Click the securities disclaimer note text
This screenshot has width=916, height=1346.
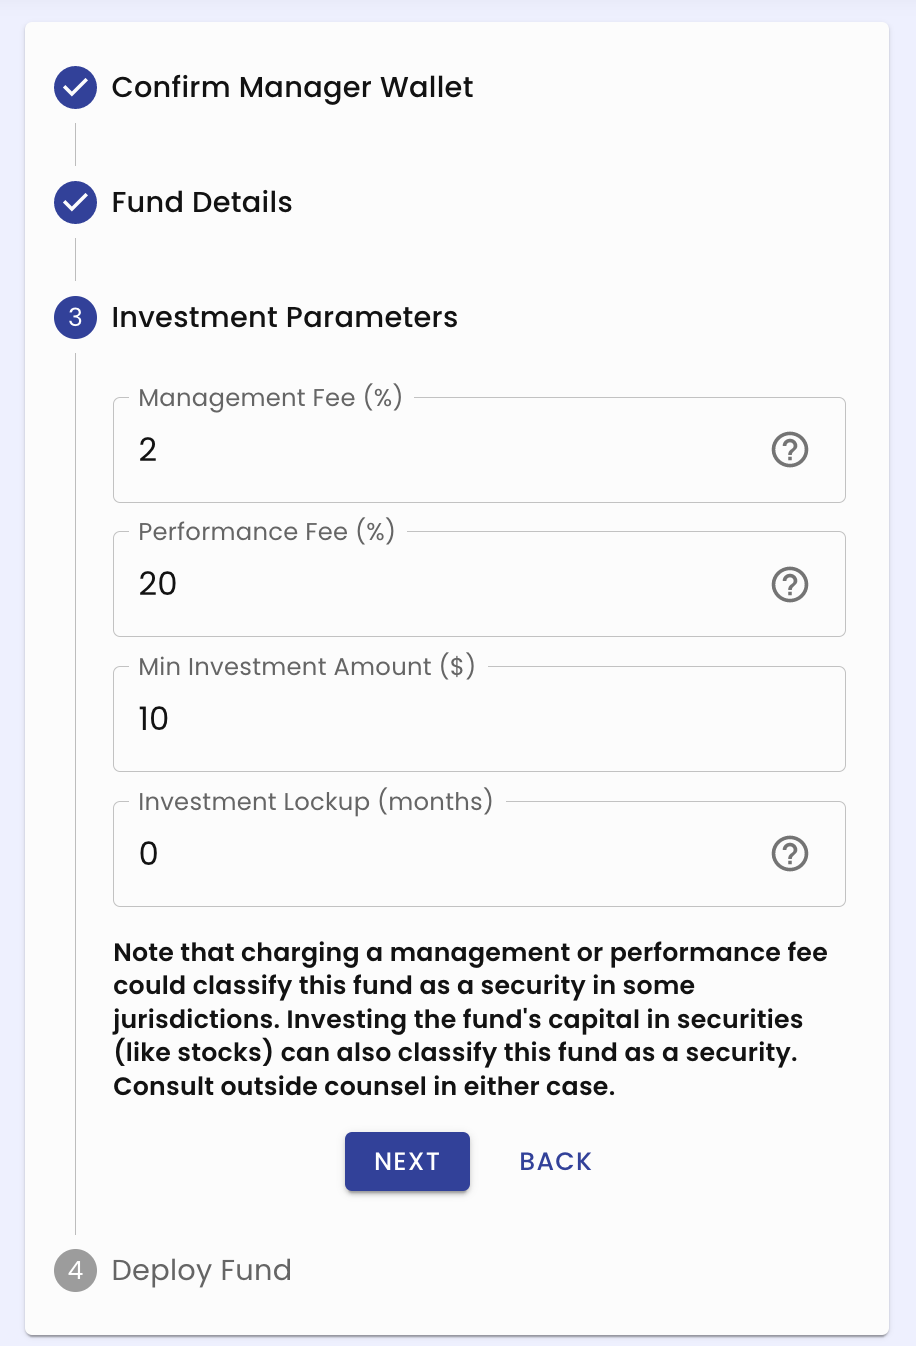click(x=470, y=1019)
